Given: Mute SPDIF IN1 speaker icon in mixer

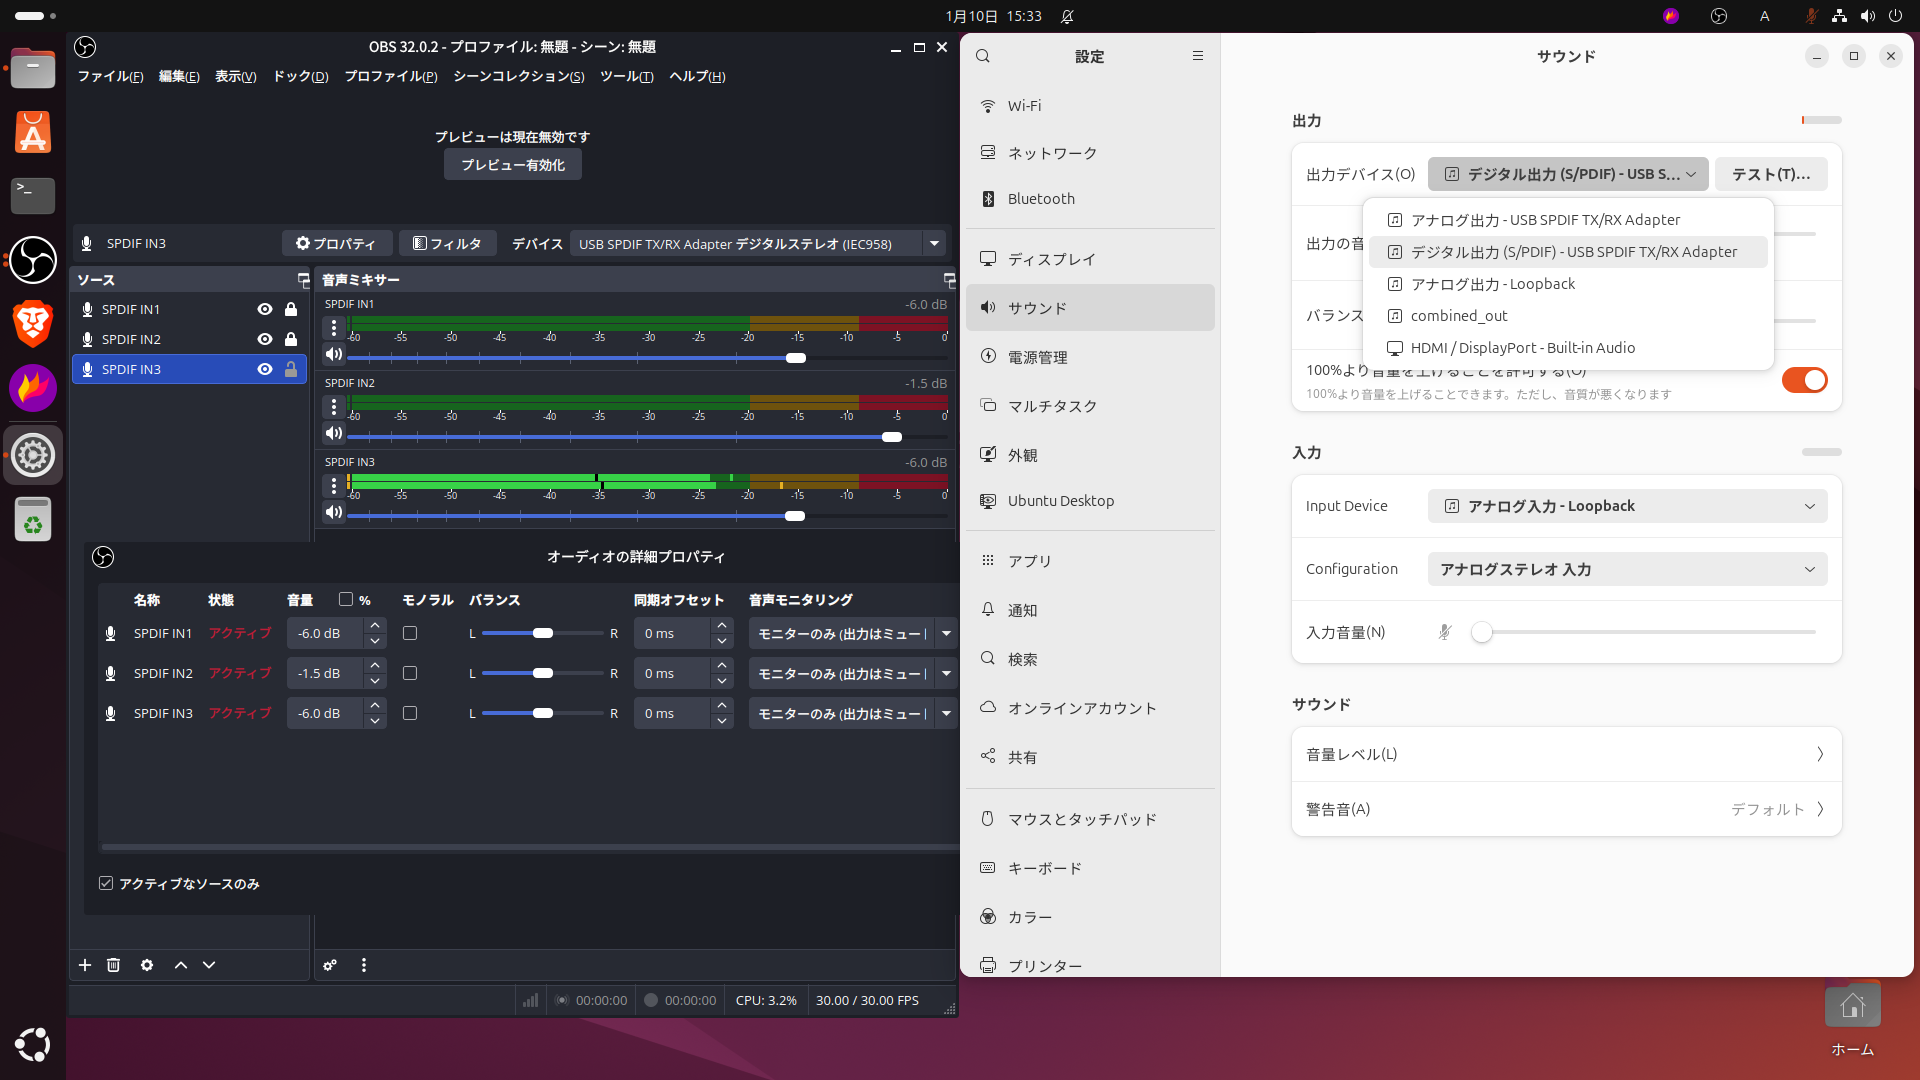Looking at the screenshot, I should [x=334, y=354].
